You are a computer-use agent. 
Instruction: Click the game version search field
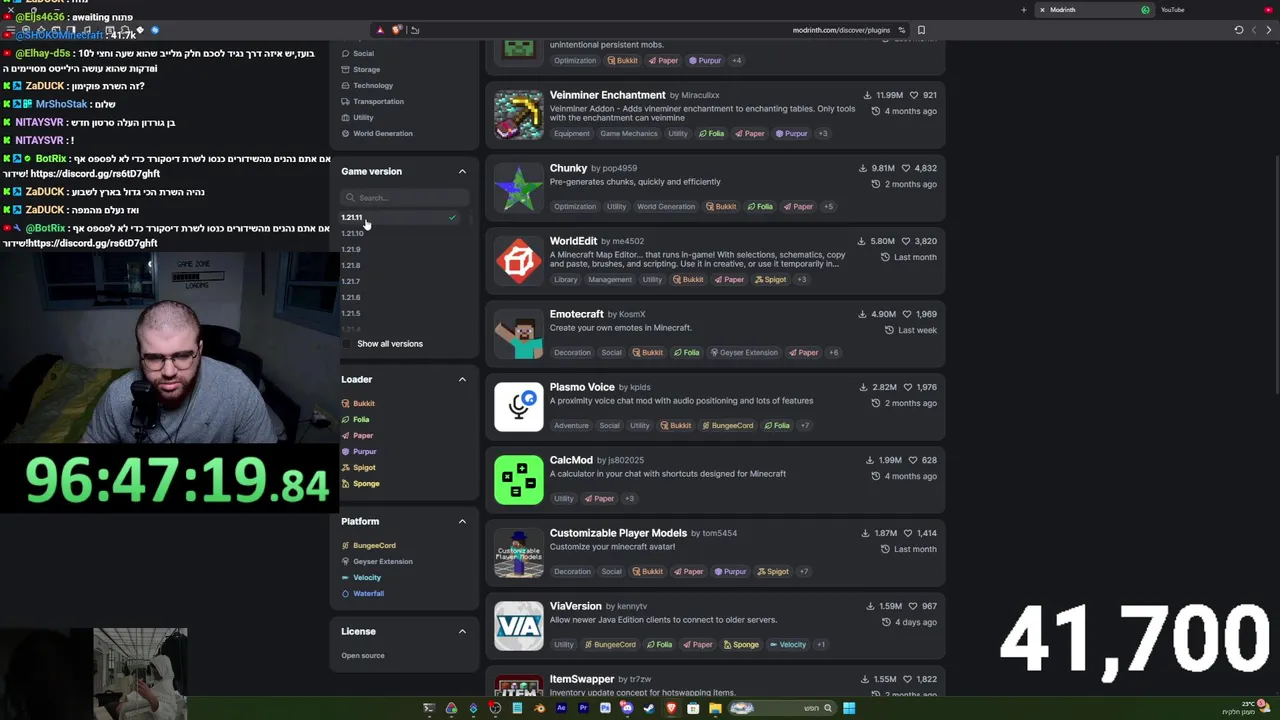pos(404,198)
